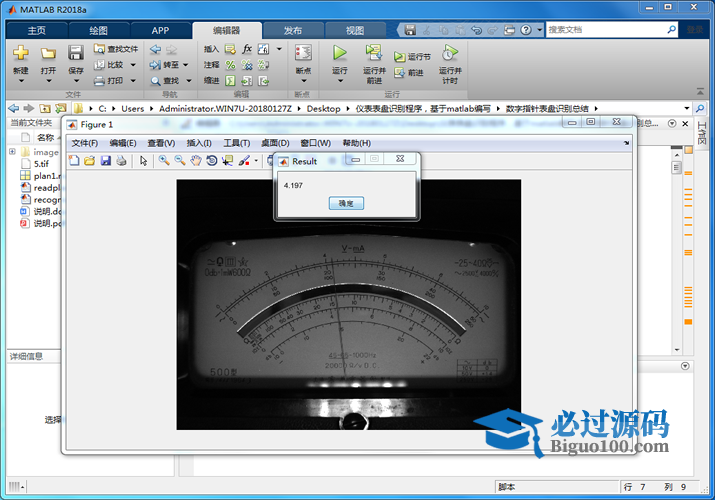Switch to the APP tab
This screenshot has height=500, width=715.
click(x=161, y=31)
